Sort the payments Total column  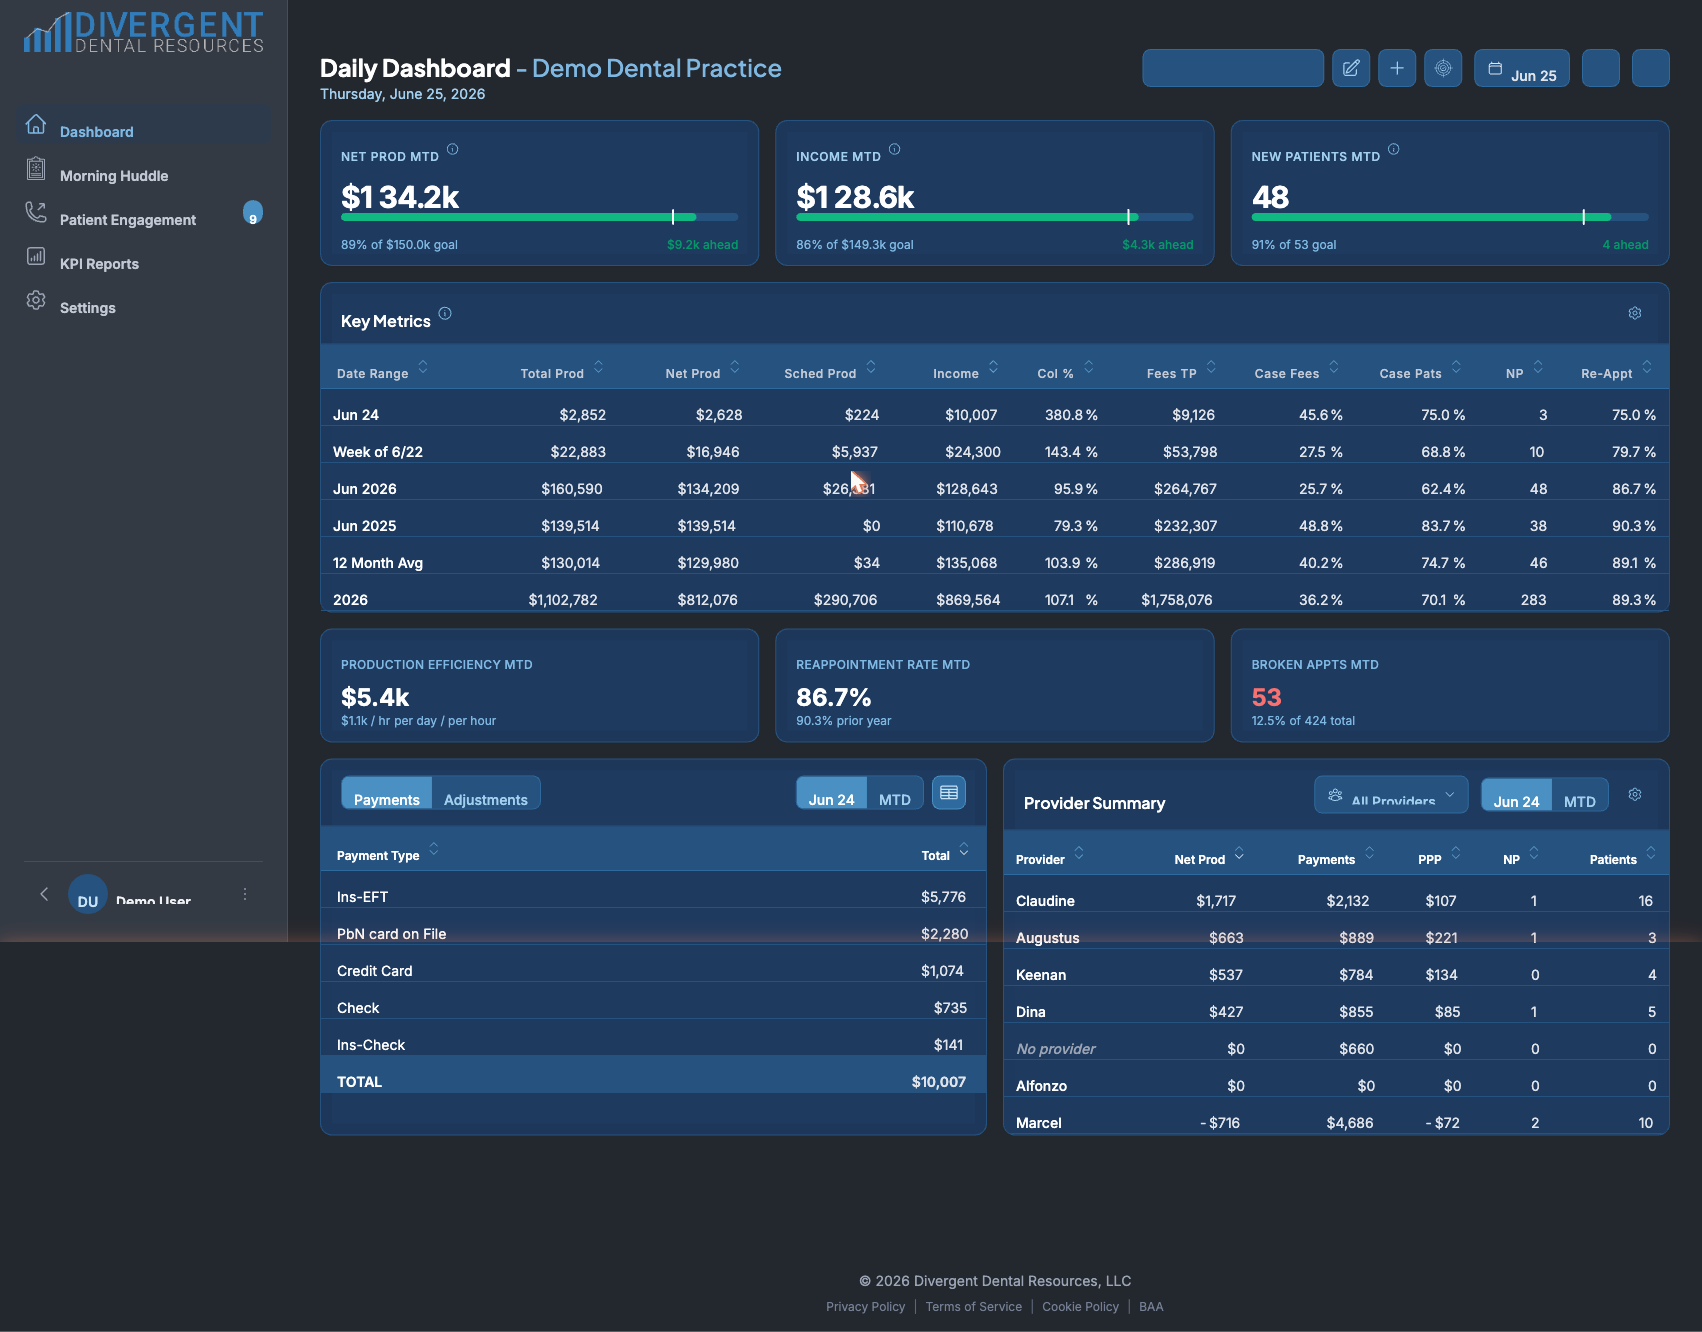945,853
